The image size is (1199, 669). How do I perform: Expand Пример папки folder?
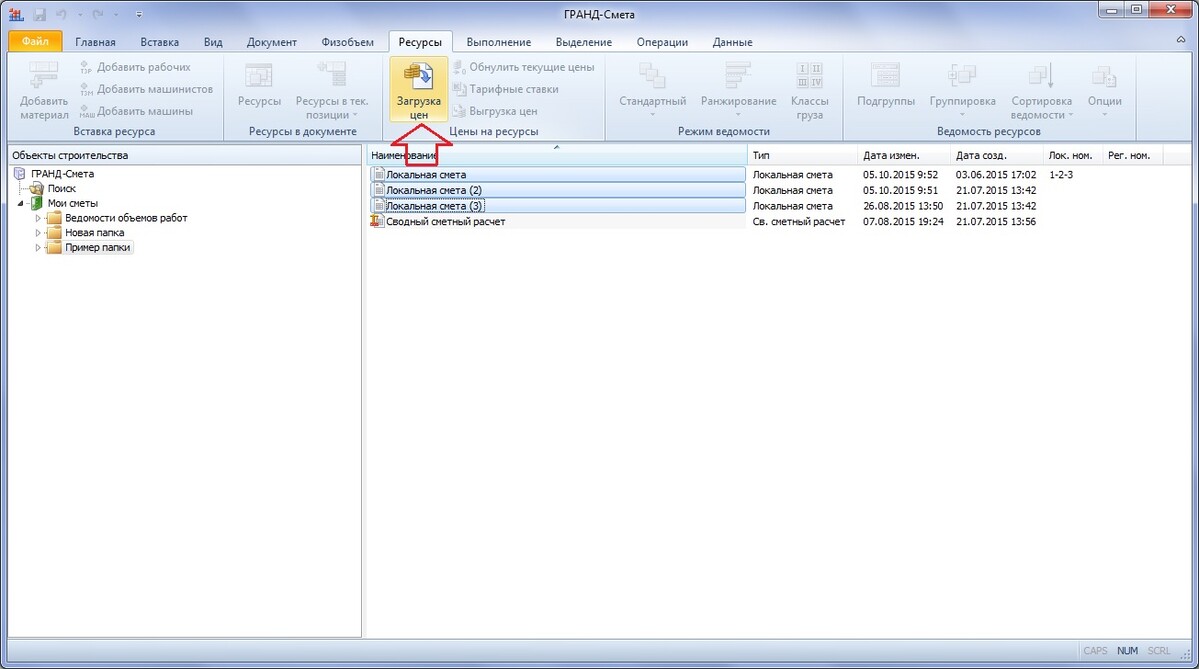click(37, 248)
